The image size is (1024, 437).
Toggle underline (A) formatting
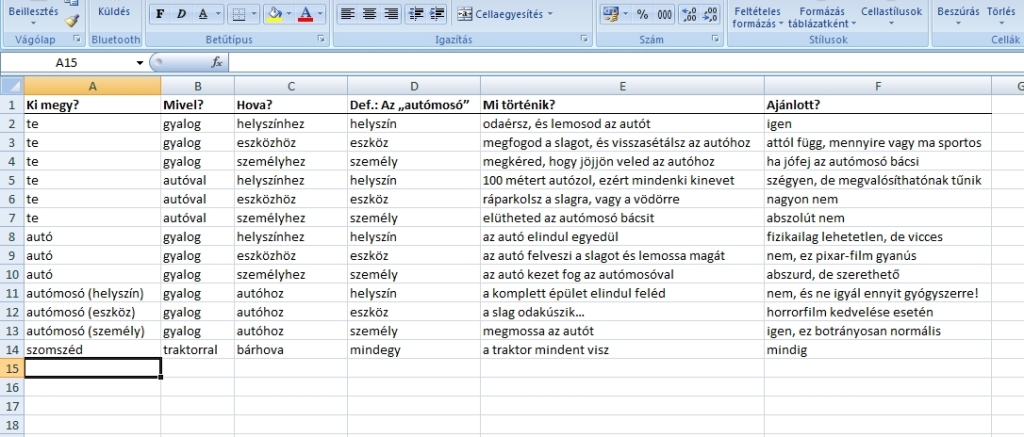[x=202, y=14]
